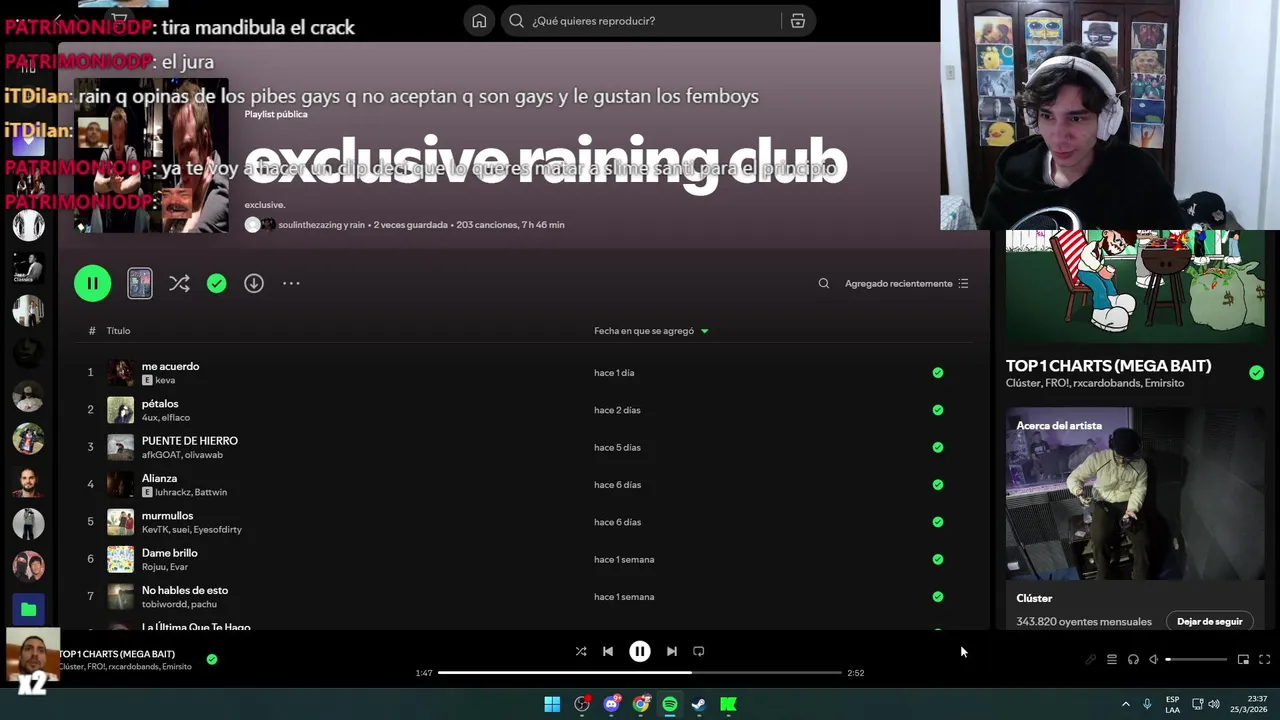The width and height of the screenshot is (1280, 720).
Task: Go to Spotify Home via house icon
Action: click(x=479, y=21)
